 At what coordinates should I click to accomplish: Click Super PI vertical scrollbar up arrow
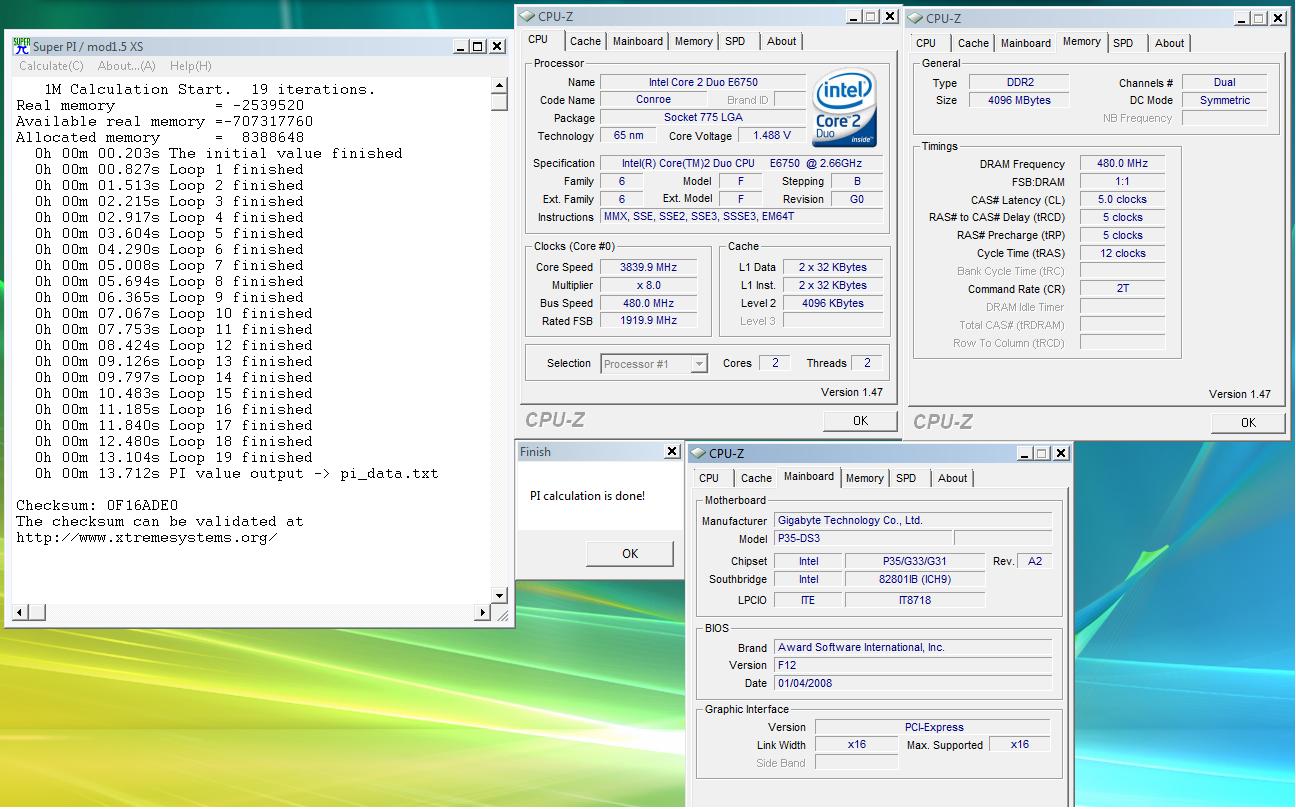(x=499, y=84)
